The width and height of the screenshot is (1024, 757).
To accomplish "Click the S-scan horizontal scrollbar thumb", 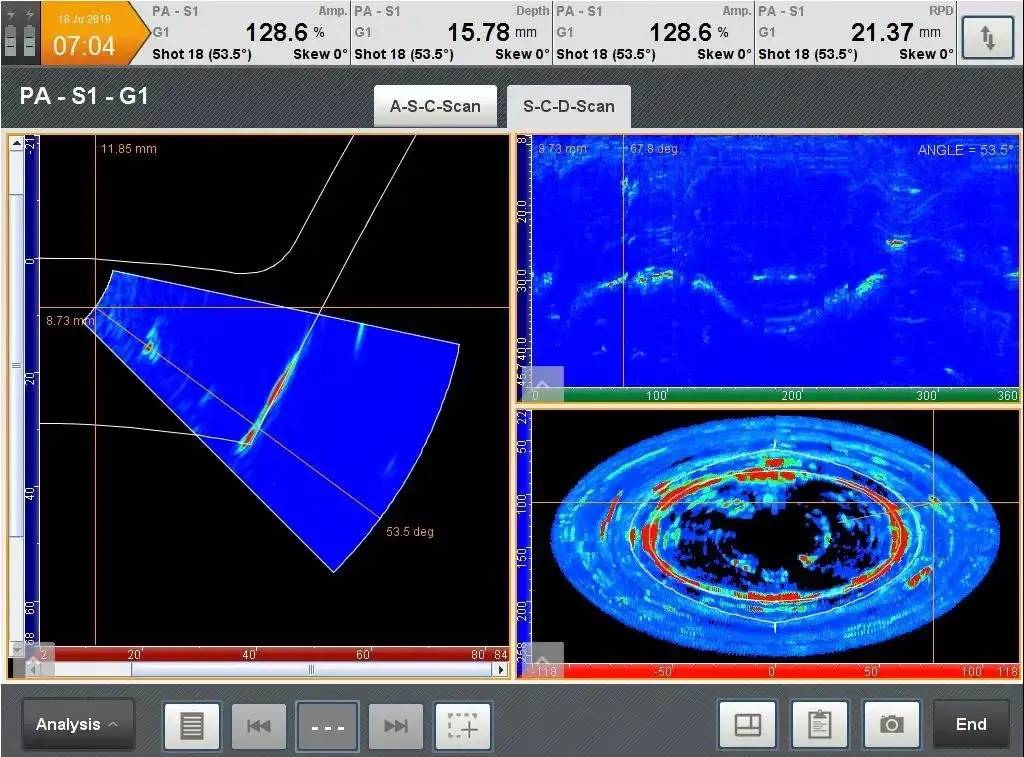I will (x=310, y=670).
